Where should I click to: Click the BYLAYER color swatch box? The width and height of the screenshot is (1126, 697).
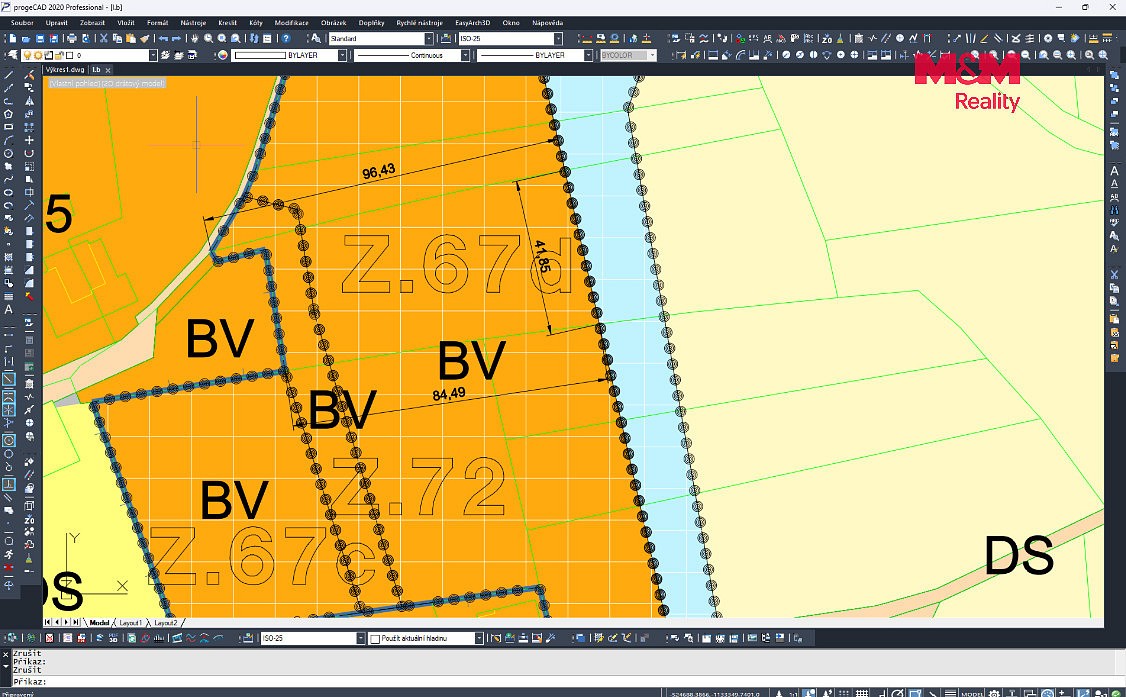(260, 55)
